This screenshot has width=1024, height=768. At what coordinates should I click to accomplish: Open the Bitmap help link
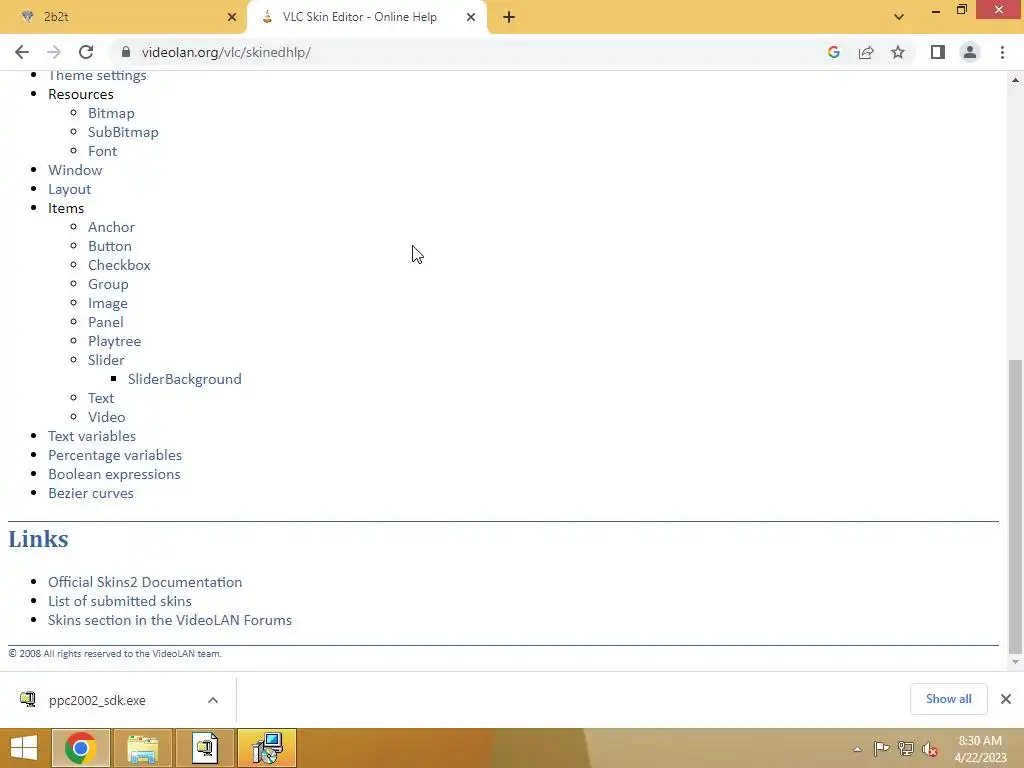111,113
